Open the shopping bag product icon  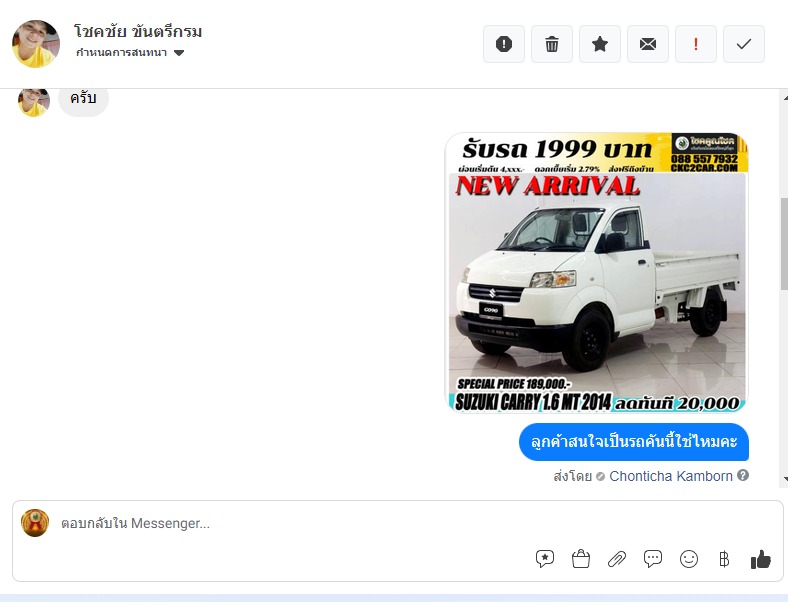pos(581,559)
